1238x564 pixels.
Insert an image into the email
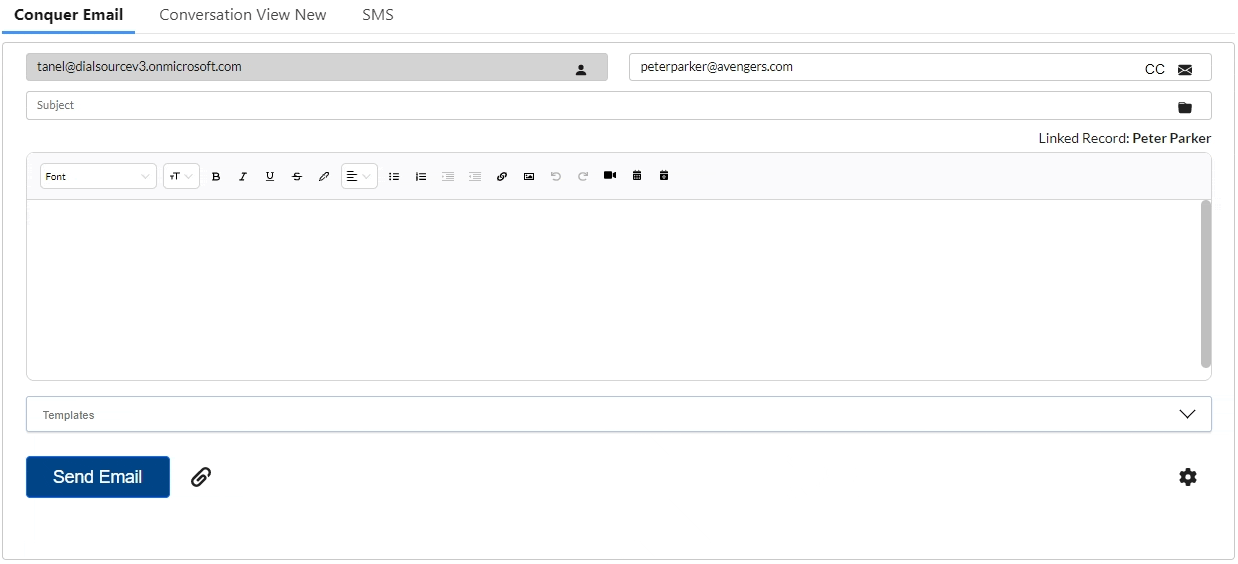[529, 176]
